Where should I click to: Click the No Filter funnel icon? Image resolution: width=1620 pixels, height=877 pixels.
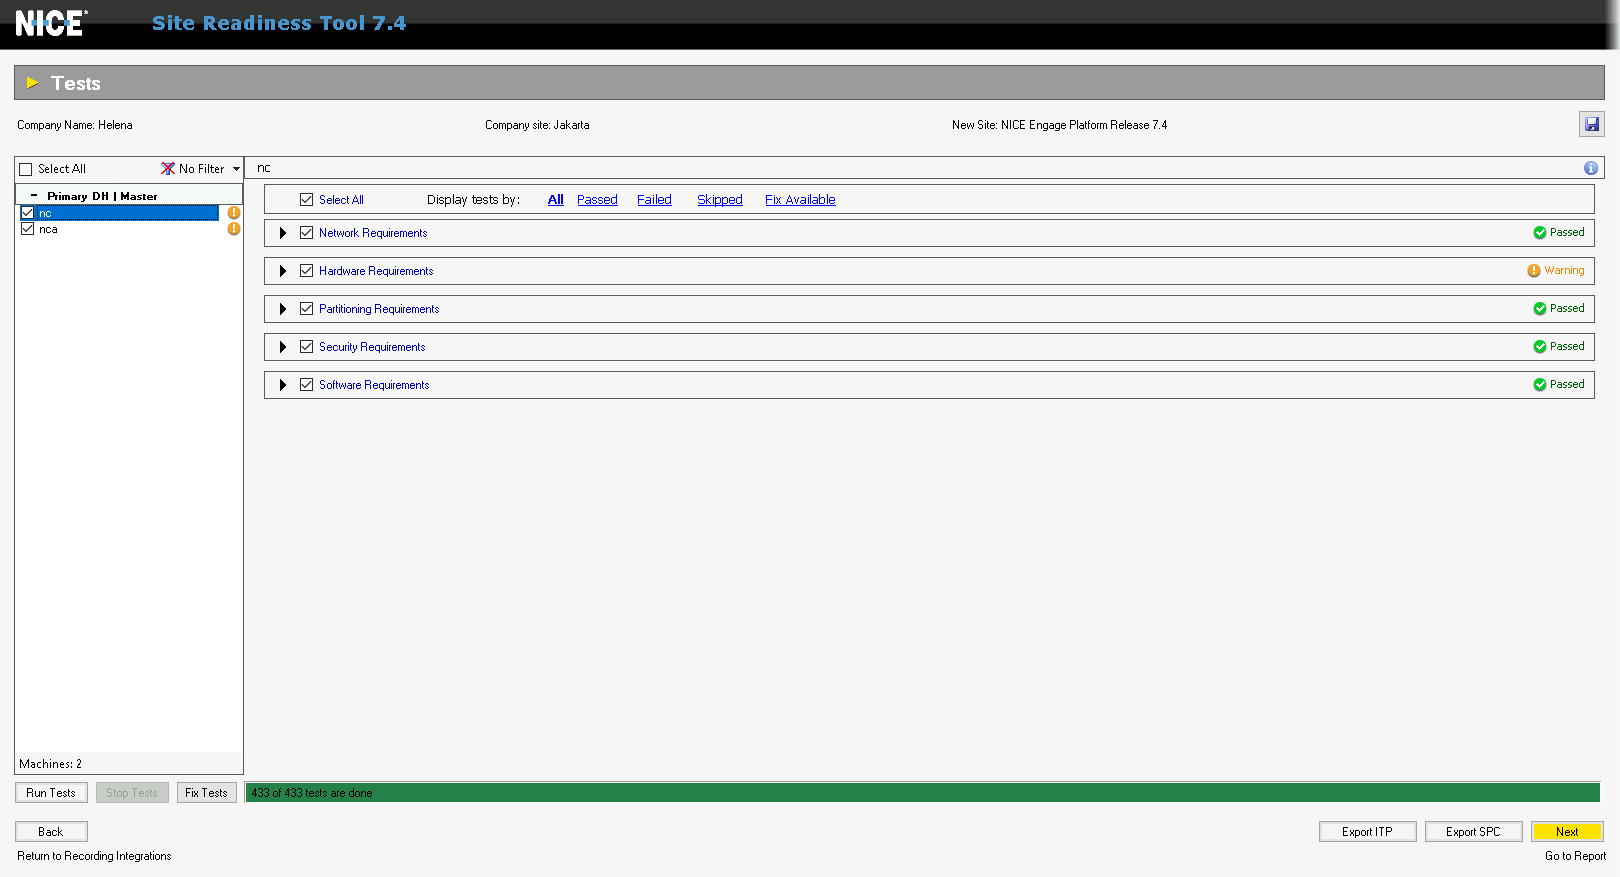tap(168, 169)
